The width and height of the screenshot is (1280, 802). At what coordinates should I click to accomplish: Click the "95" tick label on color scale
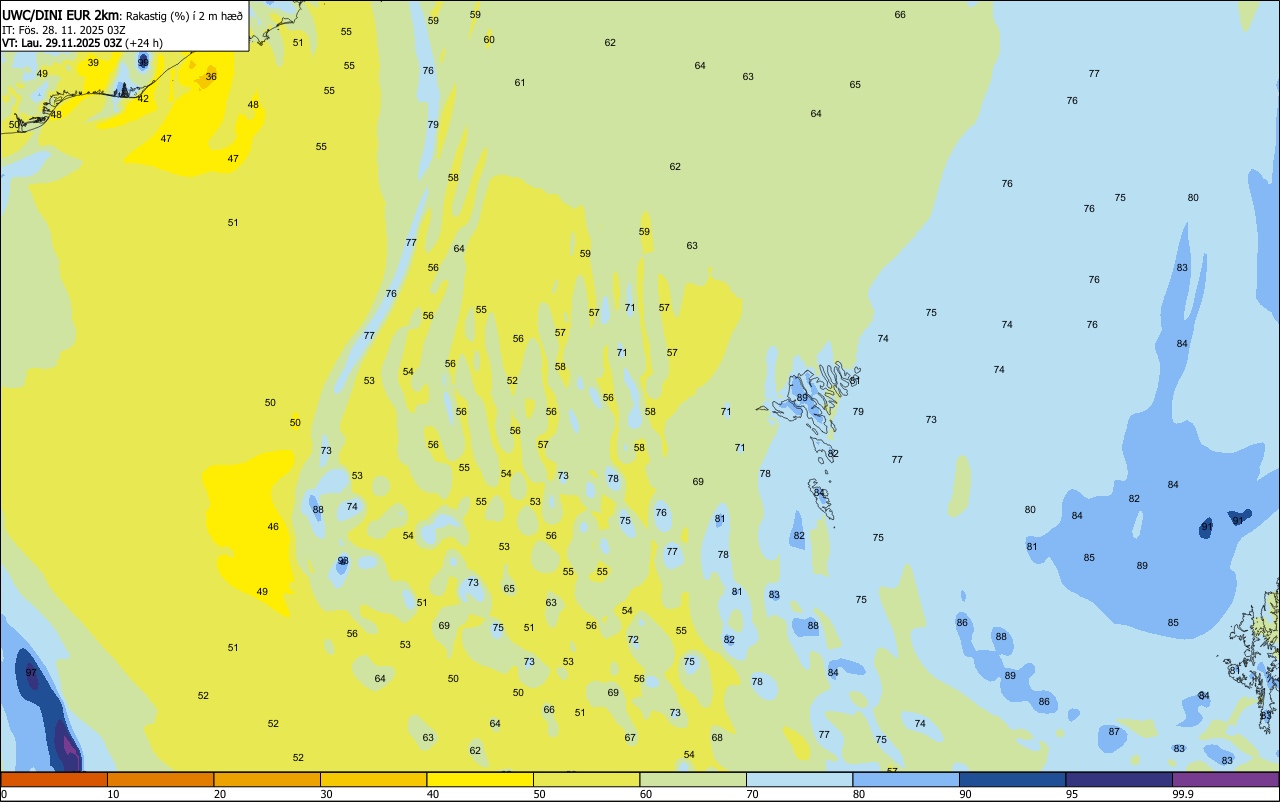tap(1072, 794)
